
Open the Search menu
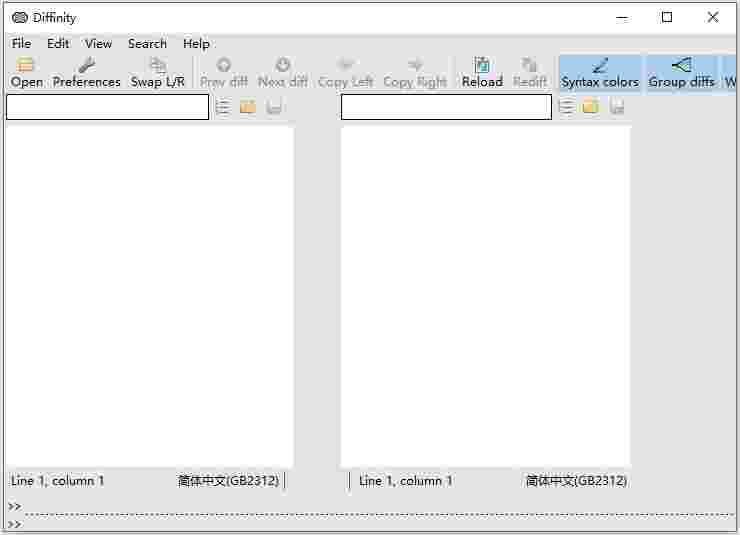pos(147,43)
